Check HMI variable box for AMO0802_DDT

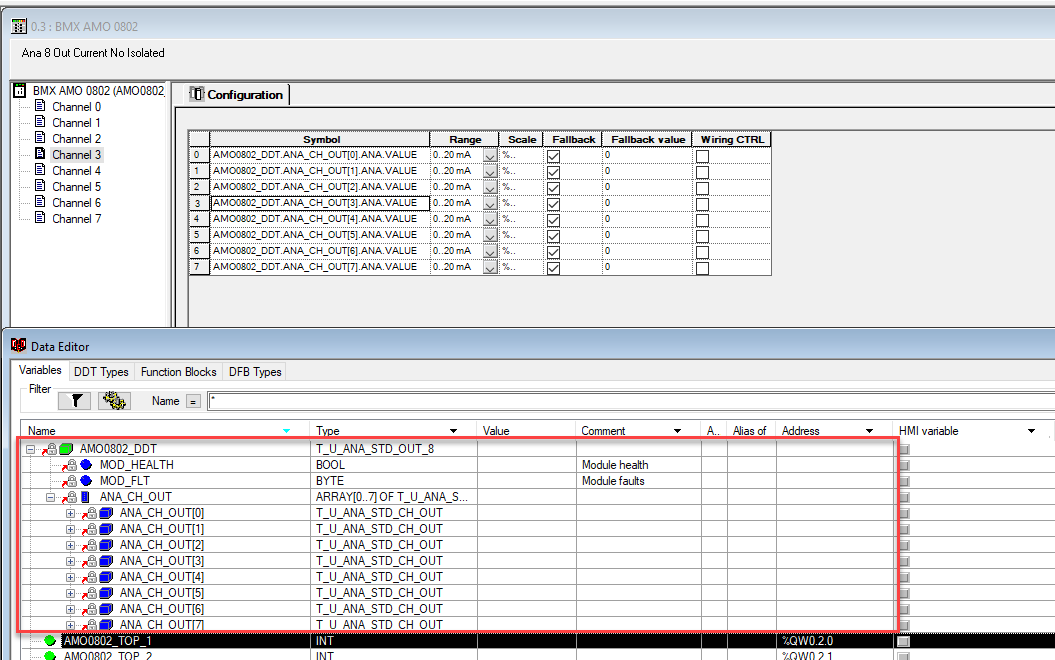click(904, 449)
